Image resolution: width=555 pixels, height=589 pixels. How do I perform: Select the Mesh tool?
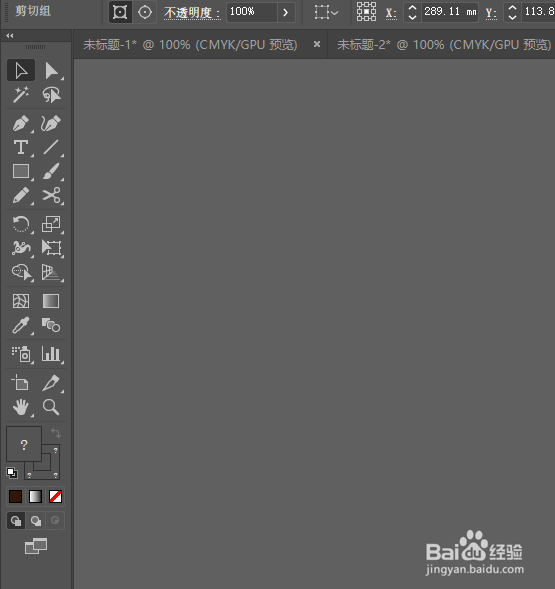click(x=21, y=301)
